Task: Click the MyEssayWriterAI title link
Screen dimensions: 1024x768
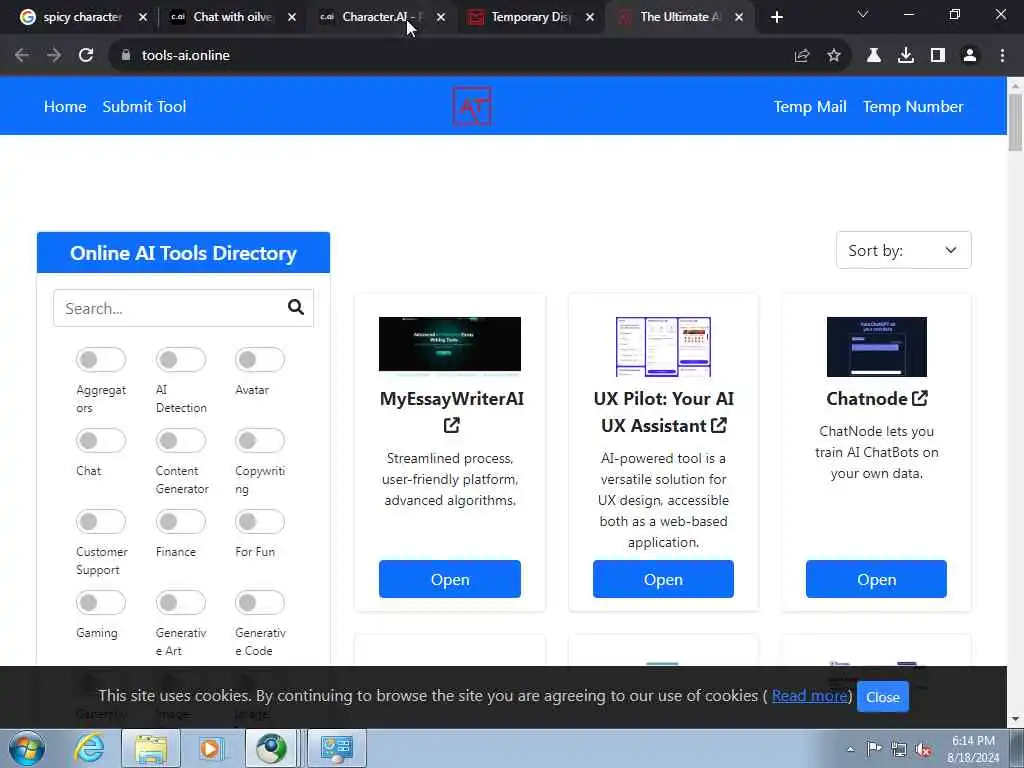Action: pos(451,399)
